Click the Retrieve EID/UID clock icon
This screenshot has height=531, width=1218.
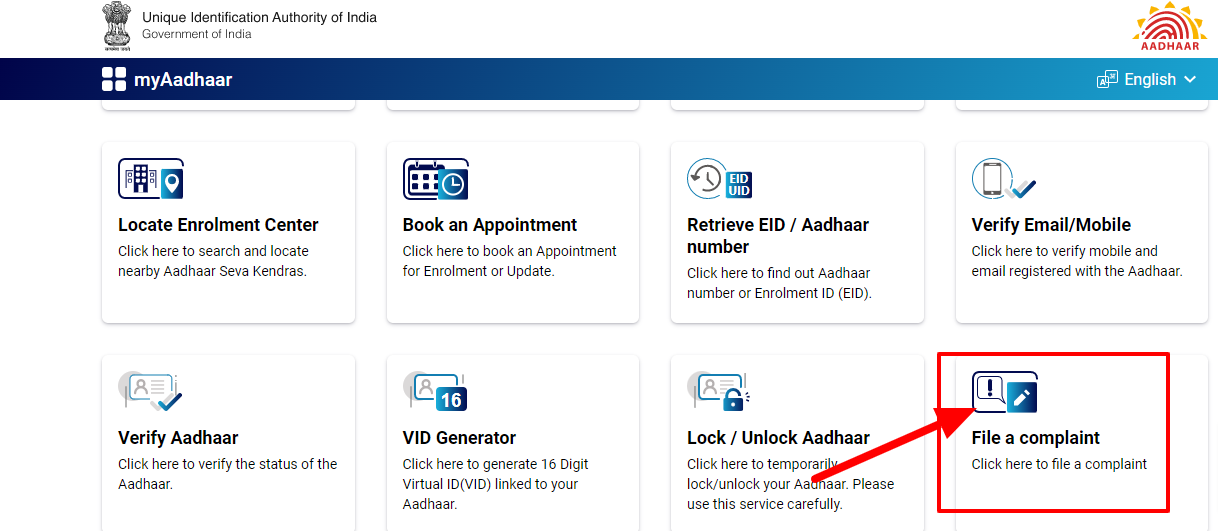(x=719, y=179)
